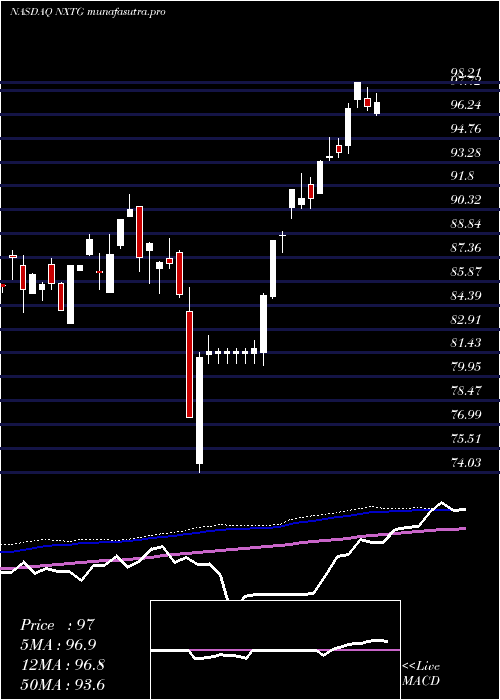500x700 pixels.
Task: Select the 76.99 price axis label
Action: point(466,415)
